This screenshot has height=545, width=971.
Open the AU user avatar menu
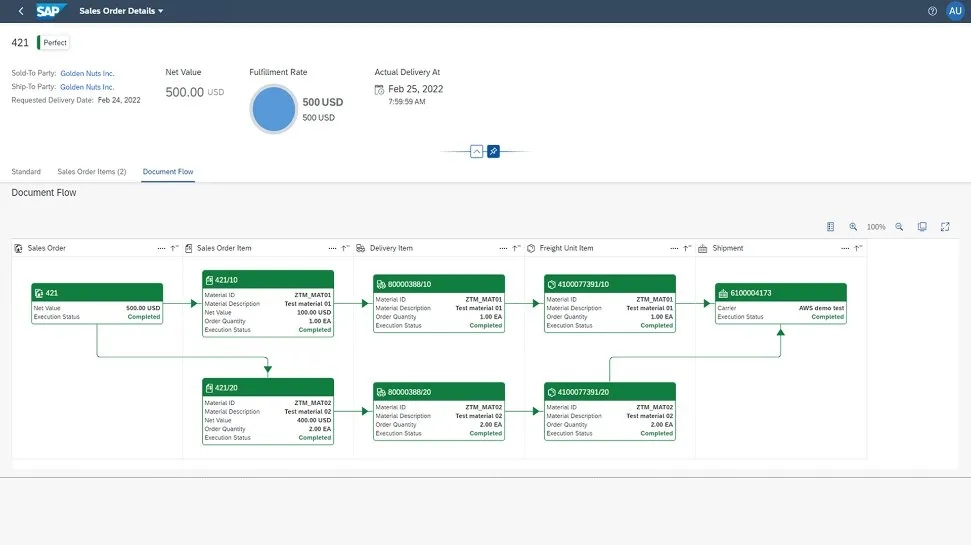pyautogui.click(x=954, y=11)
